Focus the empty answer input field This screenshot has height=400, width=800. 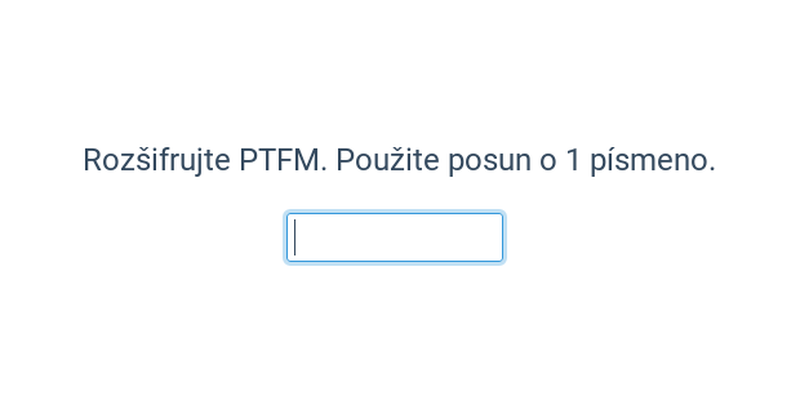click(x=394, y=238)
